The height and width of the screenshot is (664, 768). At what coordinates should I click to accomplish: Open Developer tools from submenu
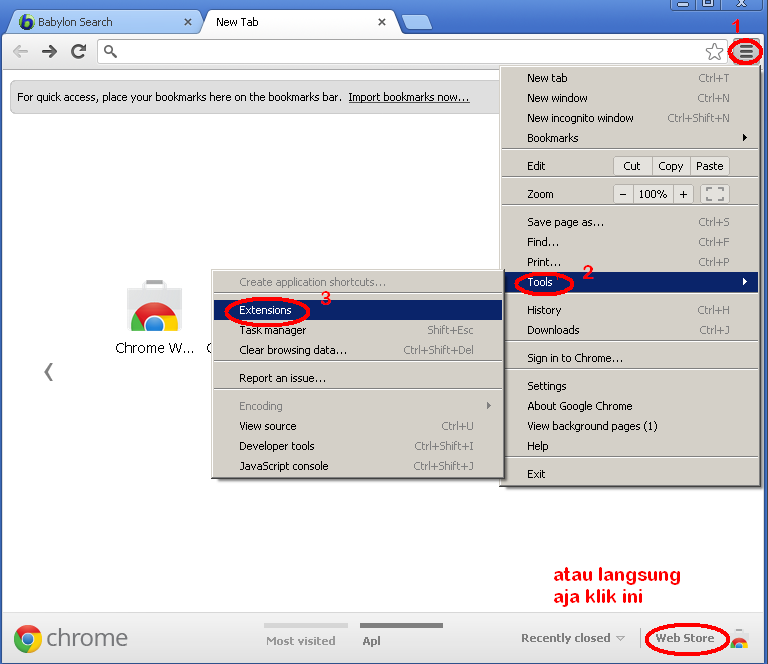(358, 446)
